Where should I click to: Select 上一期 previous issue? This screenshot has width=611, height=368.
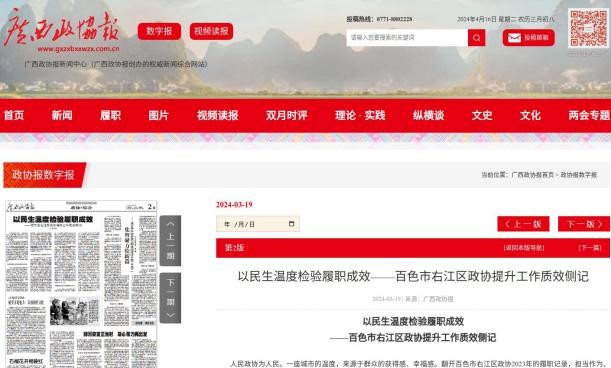pos(170,241)
